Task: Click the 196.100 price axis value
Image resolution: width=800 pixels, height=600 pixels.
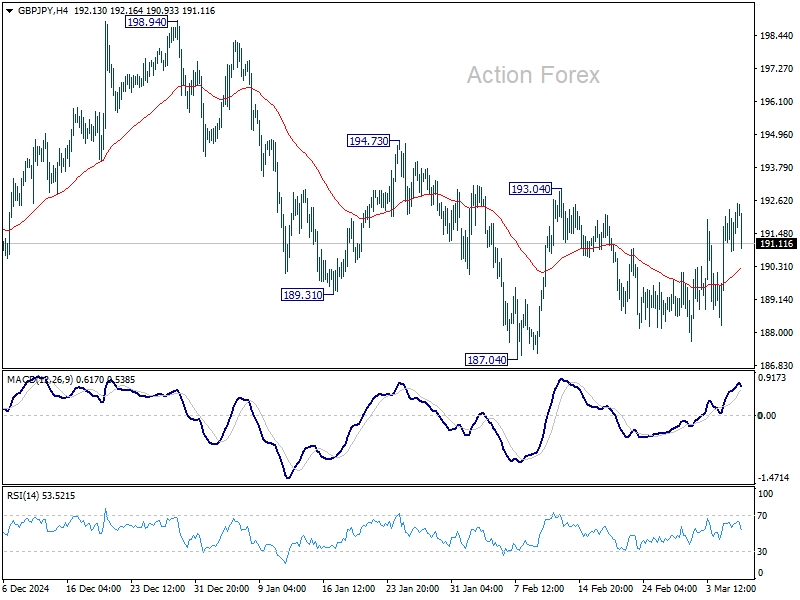Action: [x=777, y=102]
